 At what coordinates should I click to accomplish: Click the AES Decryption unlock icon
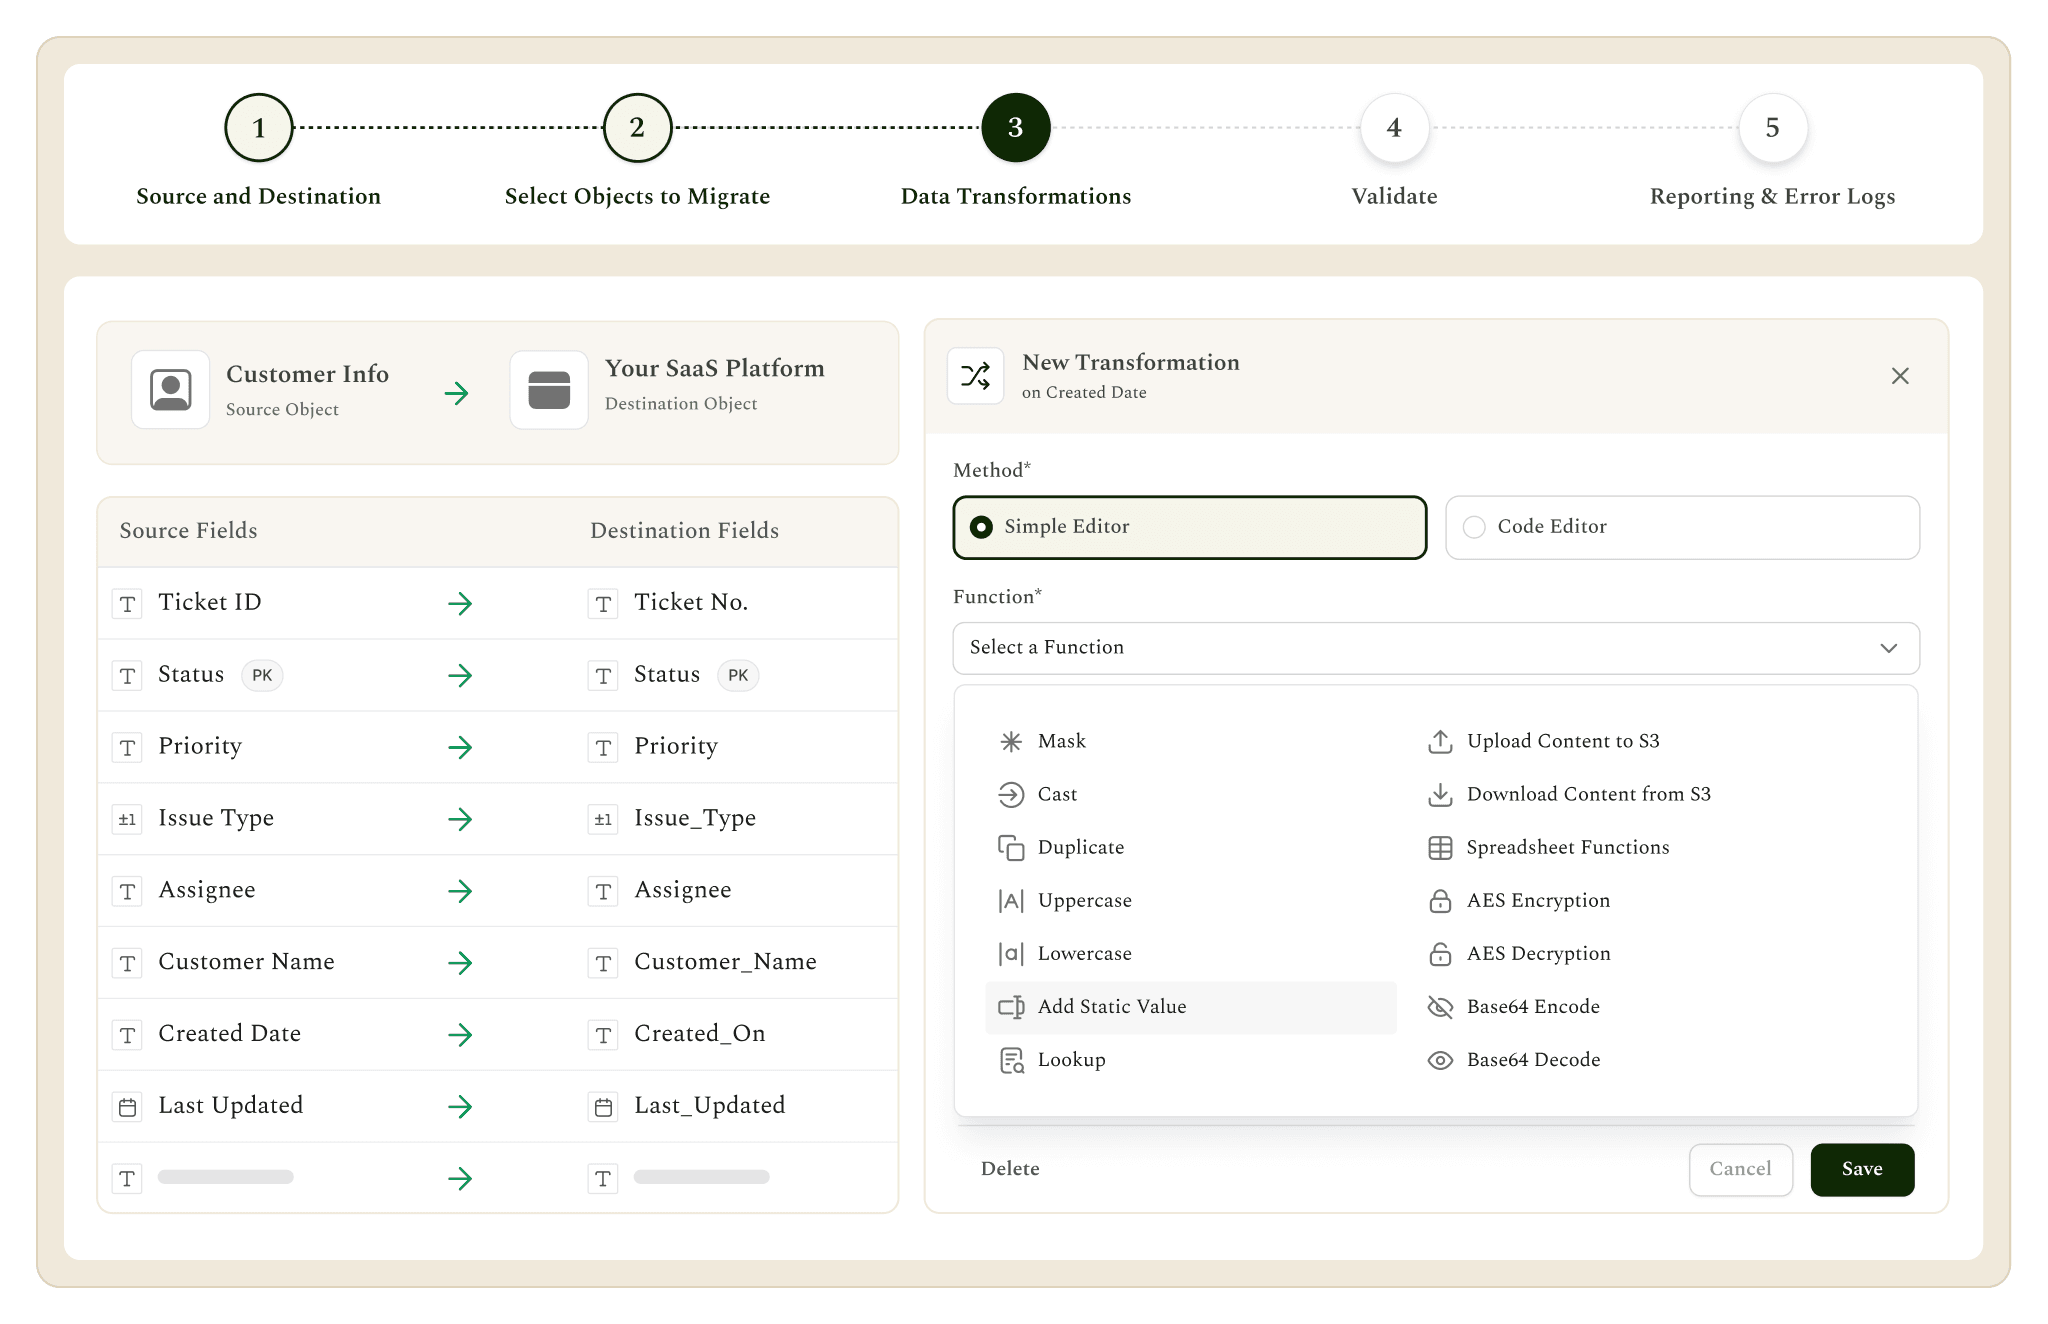click(x=1440, y=953)
